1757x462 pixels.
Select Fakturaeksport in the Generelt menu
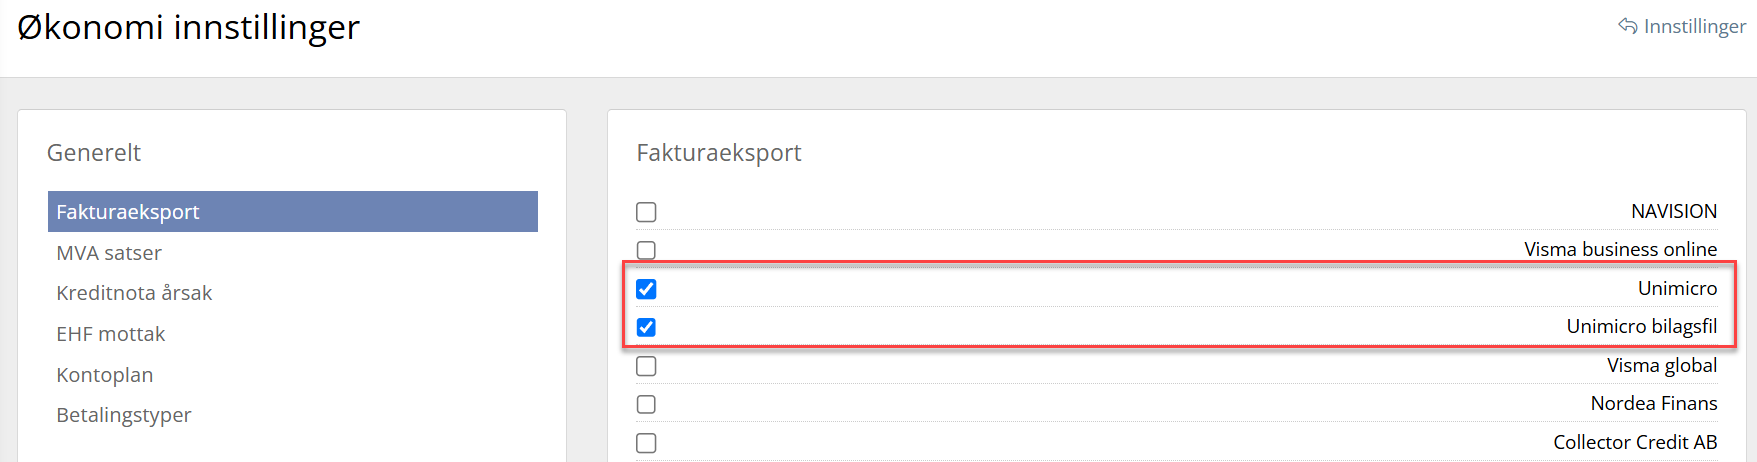pos(292,212)
